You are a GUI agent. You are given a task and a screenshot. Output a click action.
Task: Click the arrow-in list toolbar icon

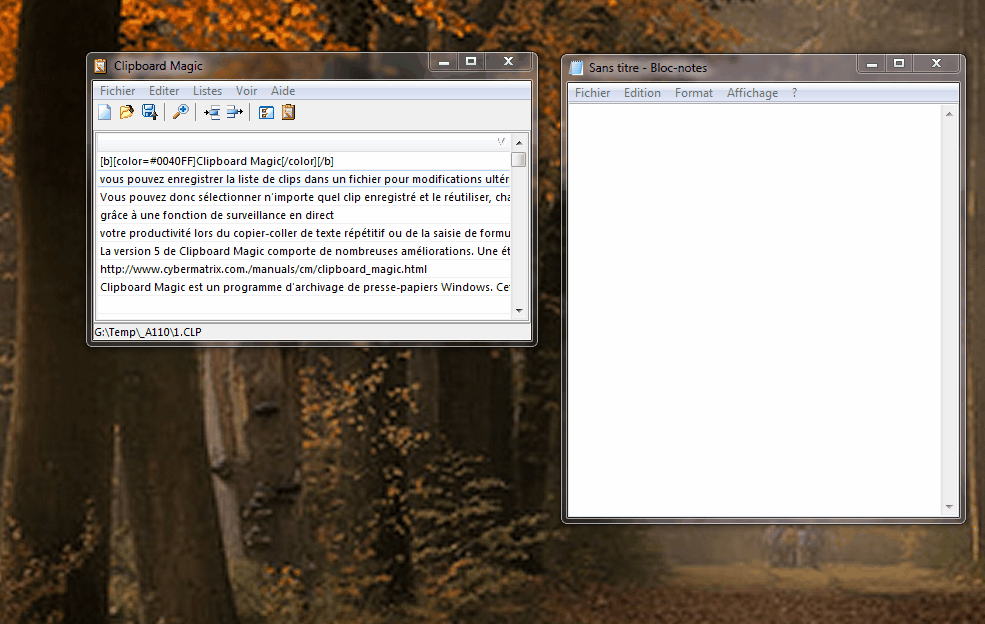(212, 112)
